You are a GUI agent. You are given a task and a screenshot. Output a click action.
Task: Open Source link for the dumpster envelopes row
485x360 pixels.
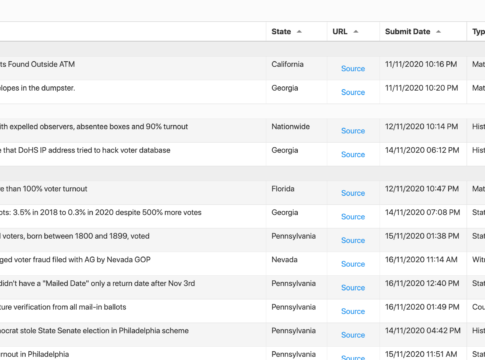[353, 92]
